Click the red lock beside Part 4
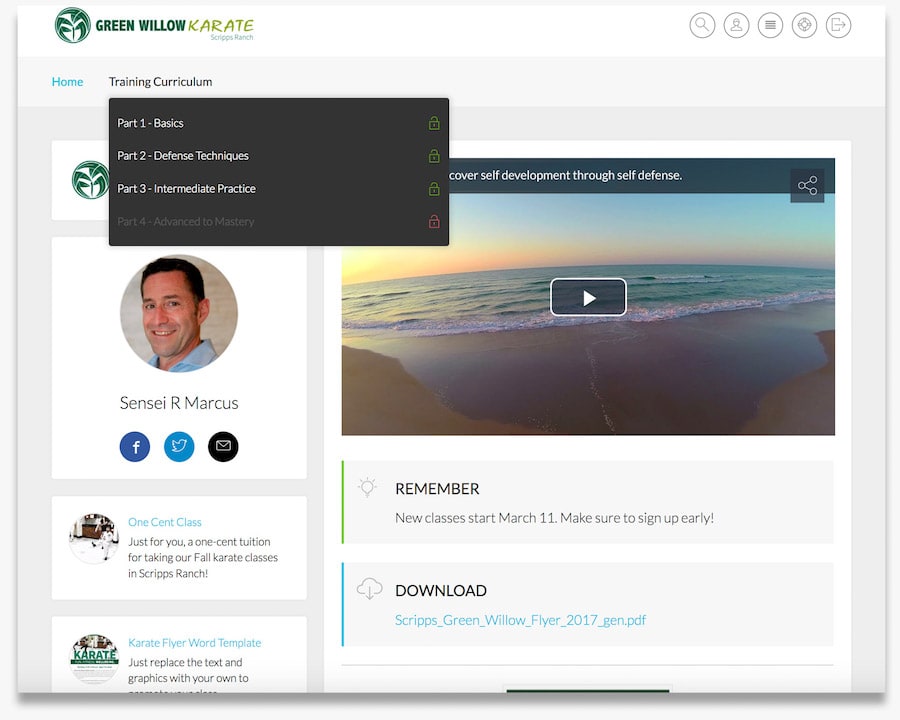This screenshot has height=720, width=900. 434,222
